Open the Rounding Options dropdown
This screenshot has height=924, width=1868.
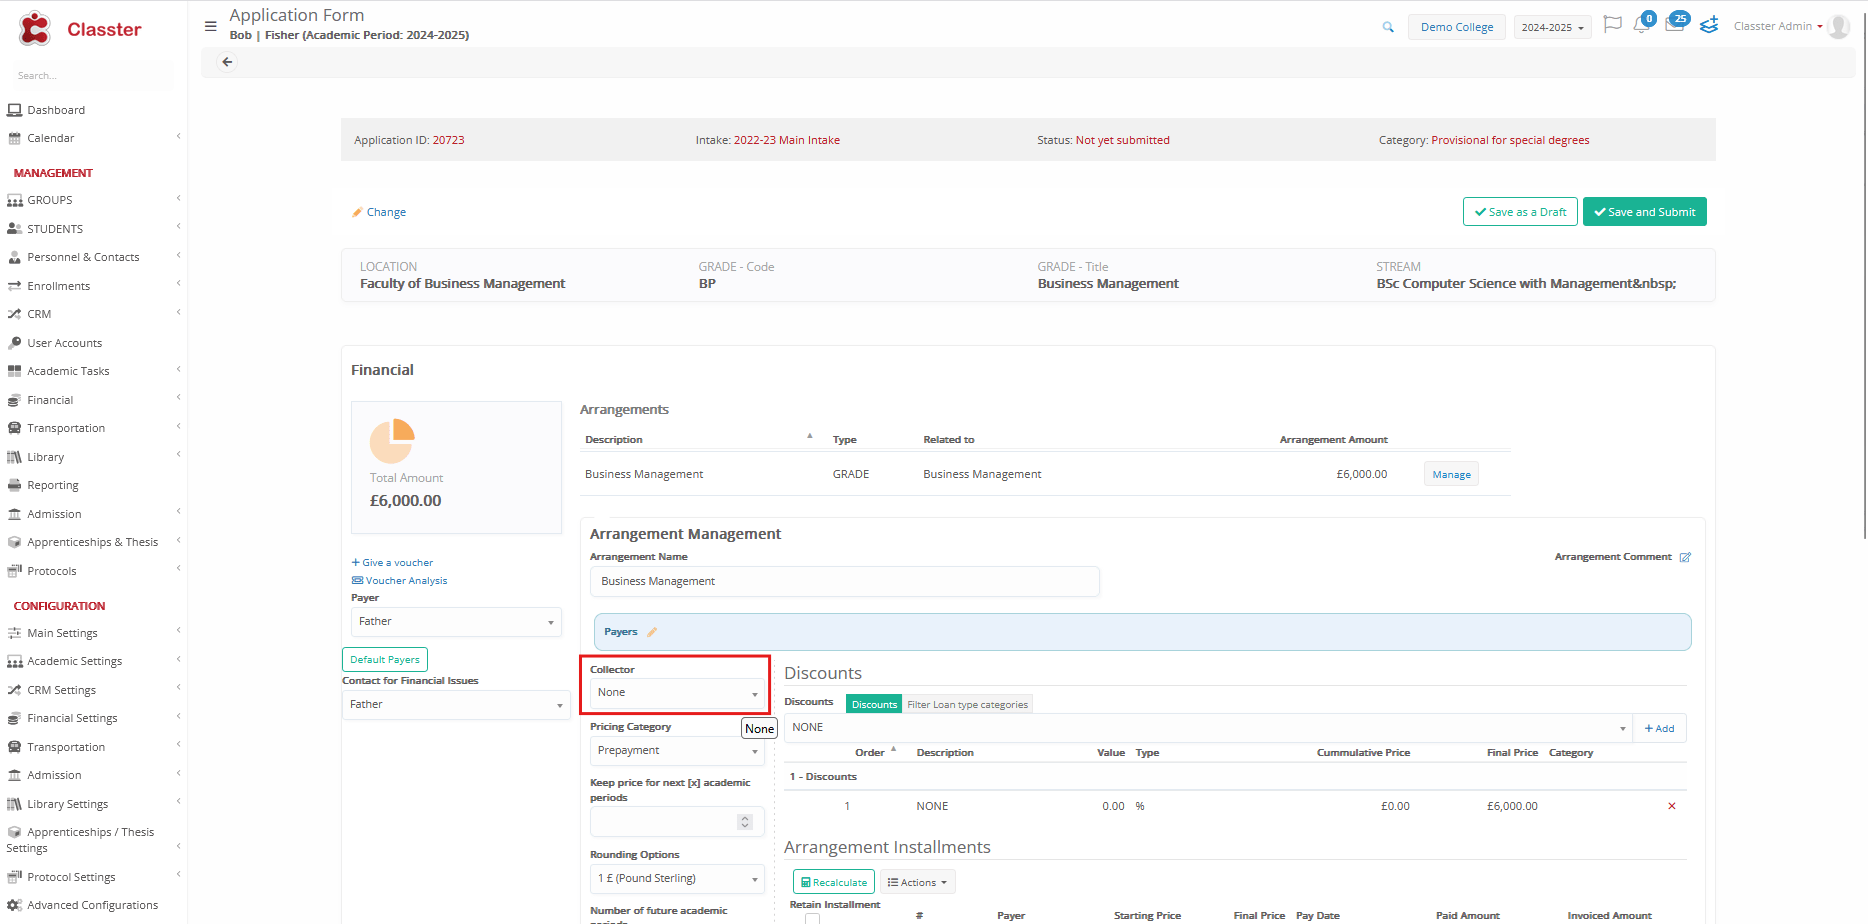[x=677, y=879]
